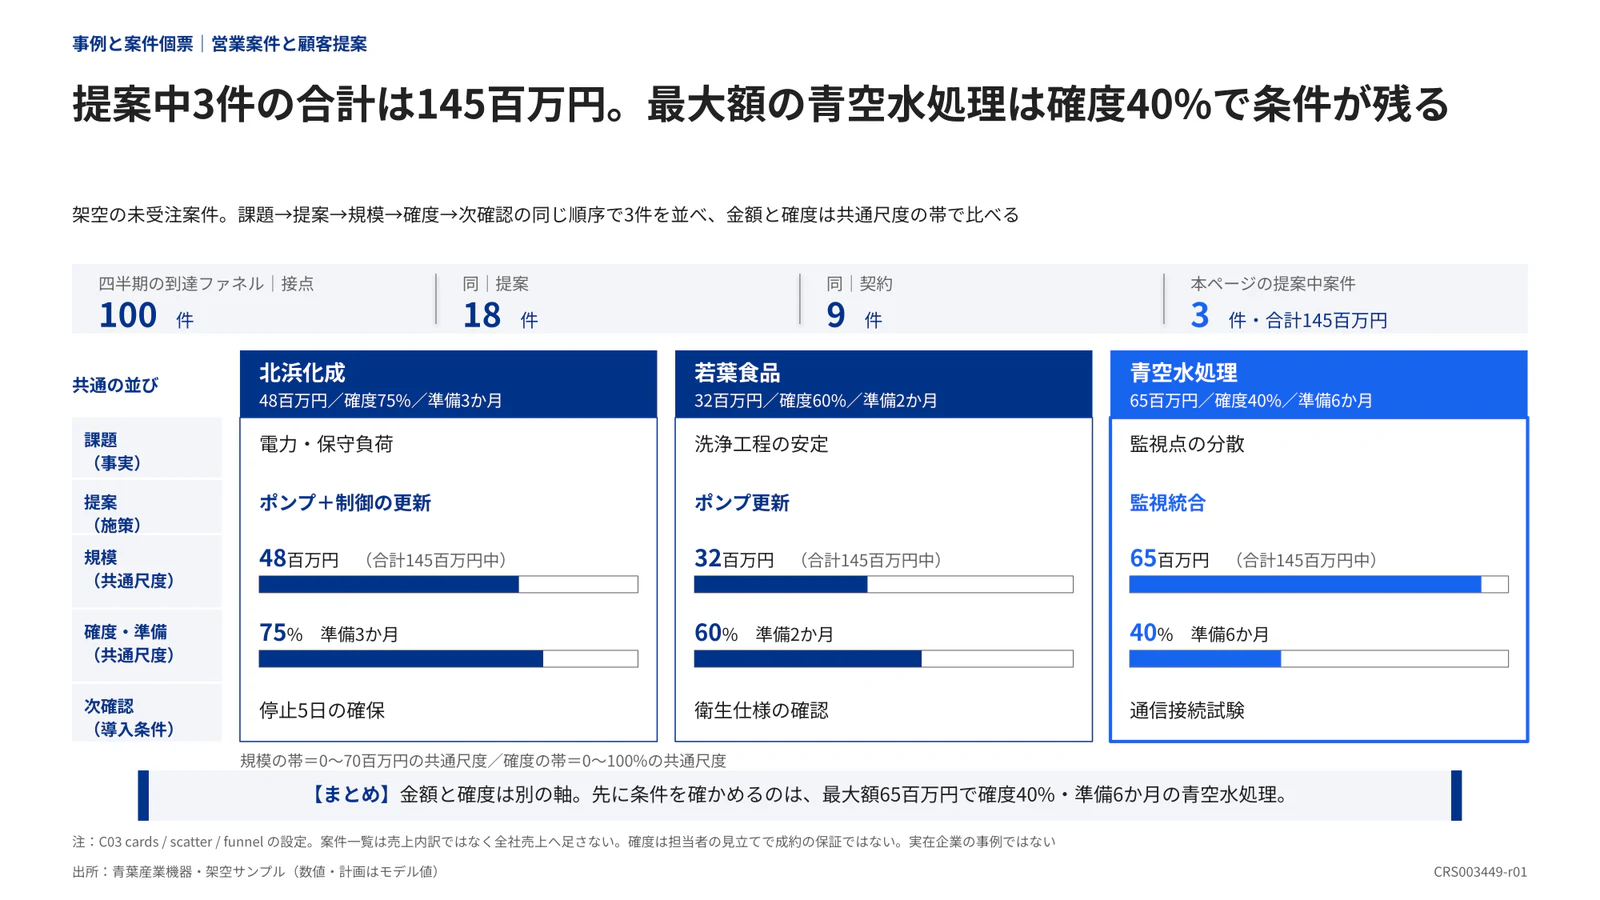1600x900 pixels.
Task: Click the 監視統合 proposal text
Action: [1167, 503]
